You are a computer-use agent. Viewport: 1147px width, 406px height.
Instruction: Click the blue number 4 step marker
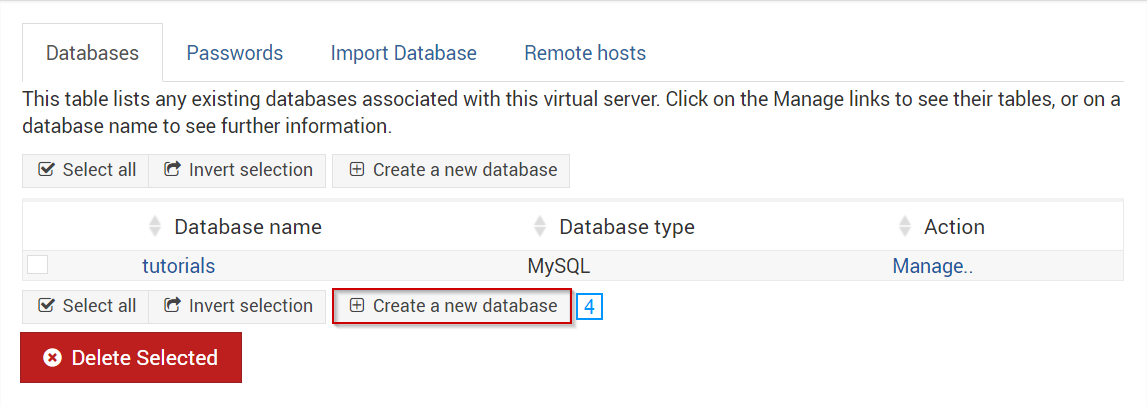click(589, 307)
